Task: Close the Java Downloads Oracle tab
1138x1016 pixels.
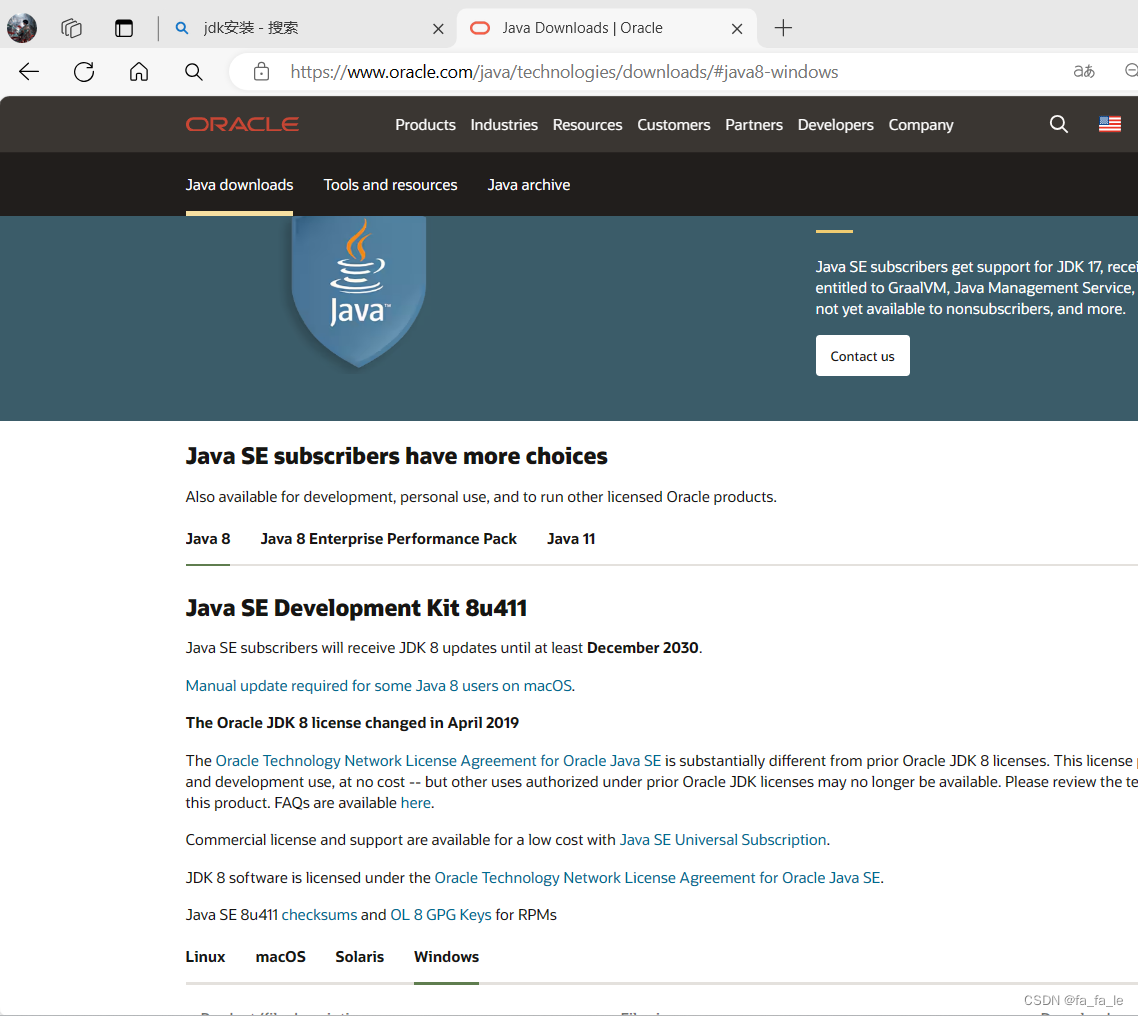Action: coord(737,29)
